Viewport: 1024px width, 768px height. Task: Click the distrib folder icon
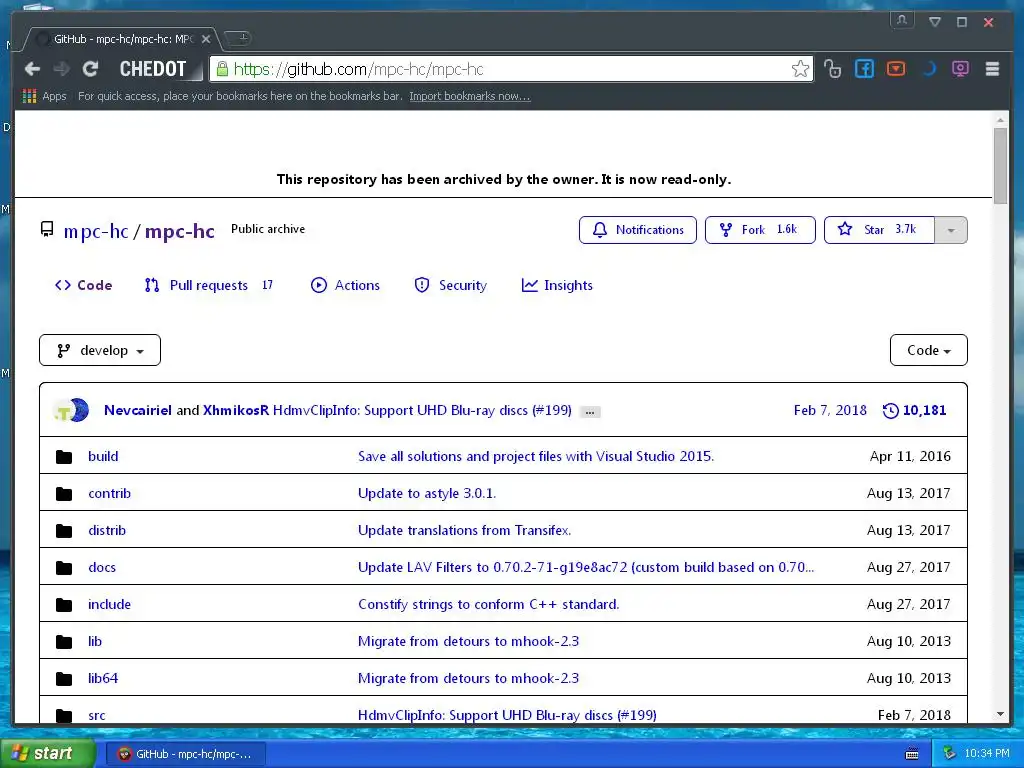(x=64, y=531)
